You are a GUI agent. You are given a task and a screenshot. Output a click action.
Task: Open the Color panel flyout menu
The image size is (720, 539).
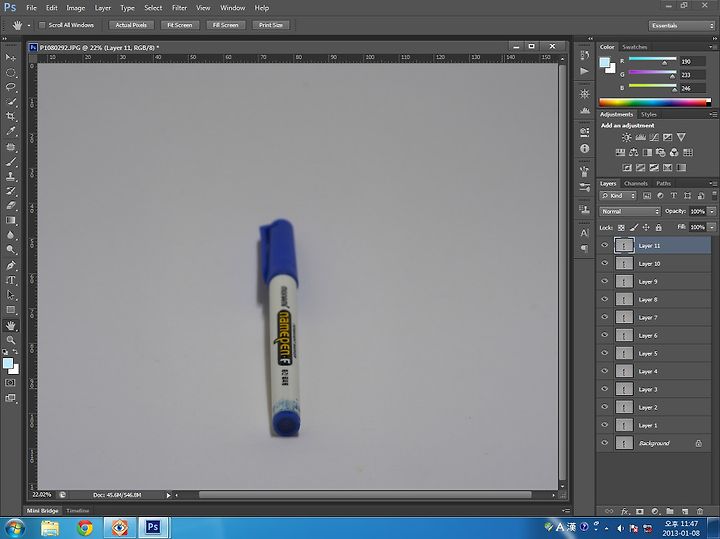(713, 47)
